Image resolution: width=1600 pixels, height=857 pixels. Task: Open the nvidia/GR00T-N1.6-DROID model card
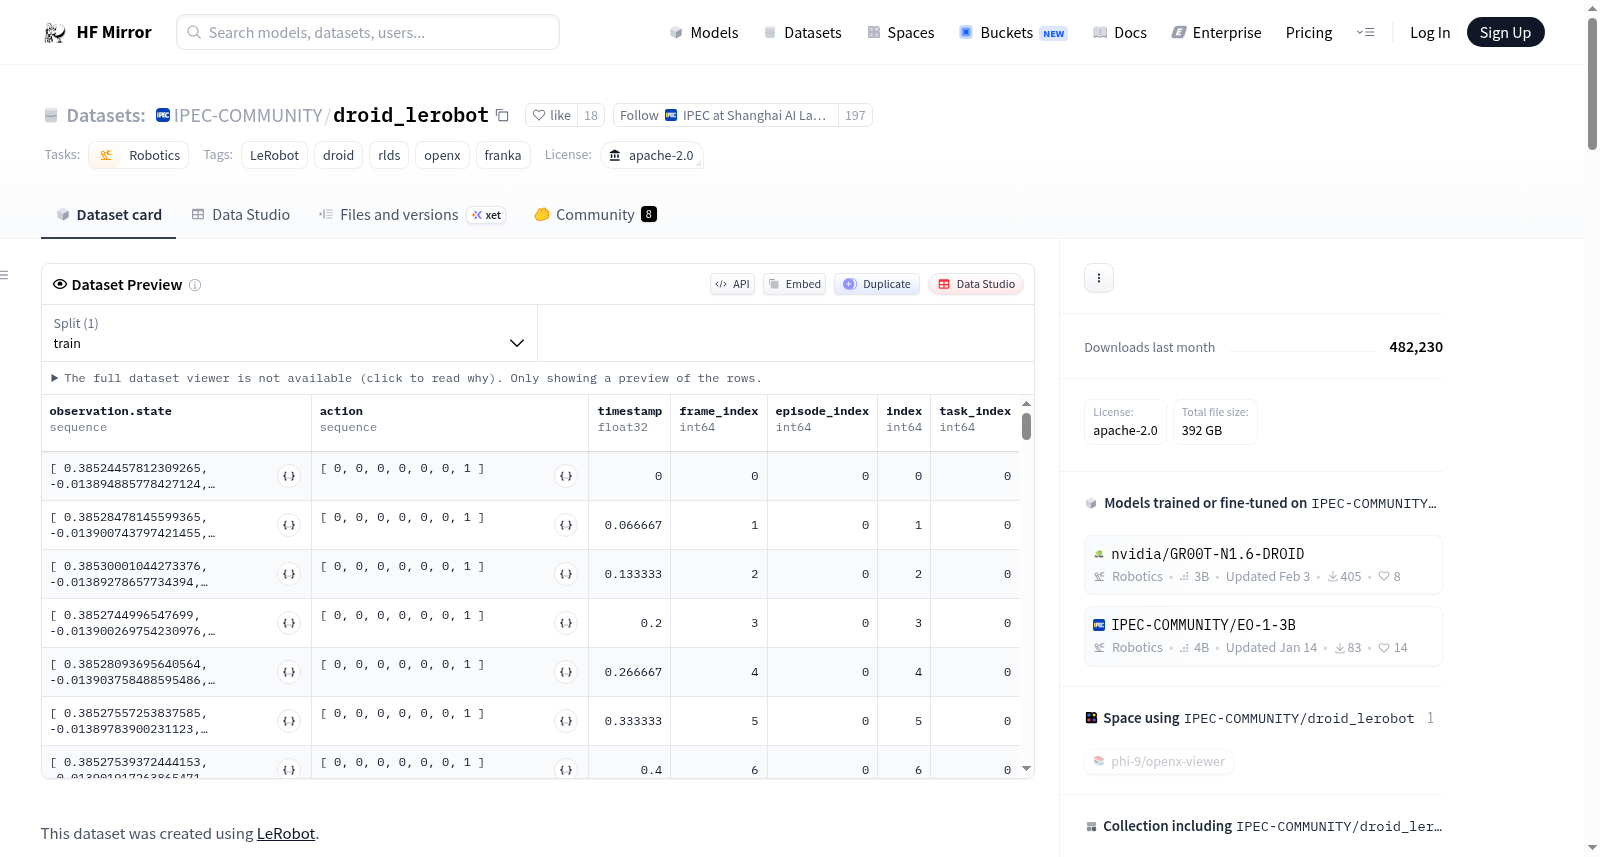[1263, 565]
